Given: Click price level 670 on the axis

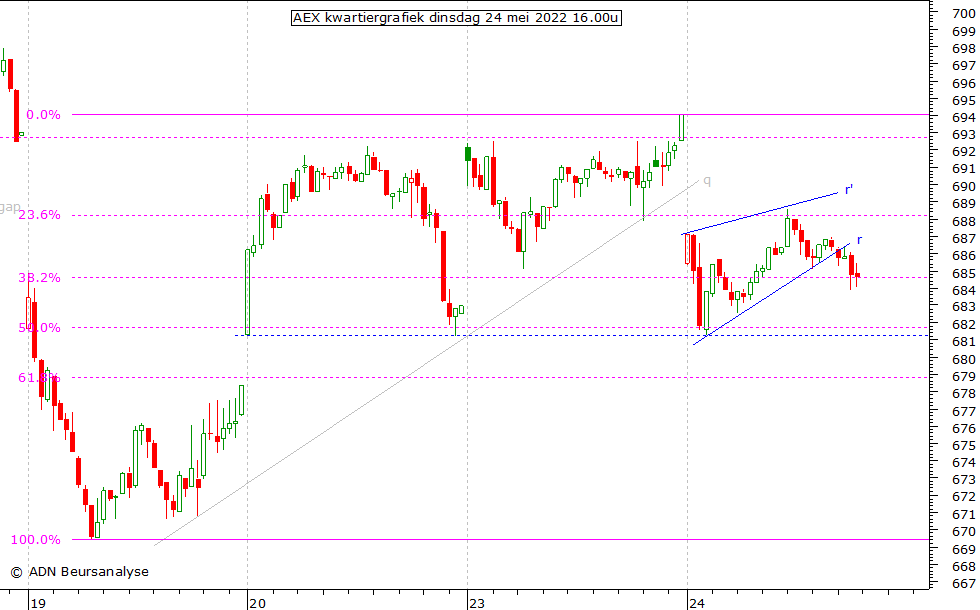Looking at the screenshot, I should coord(963,532).
